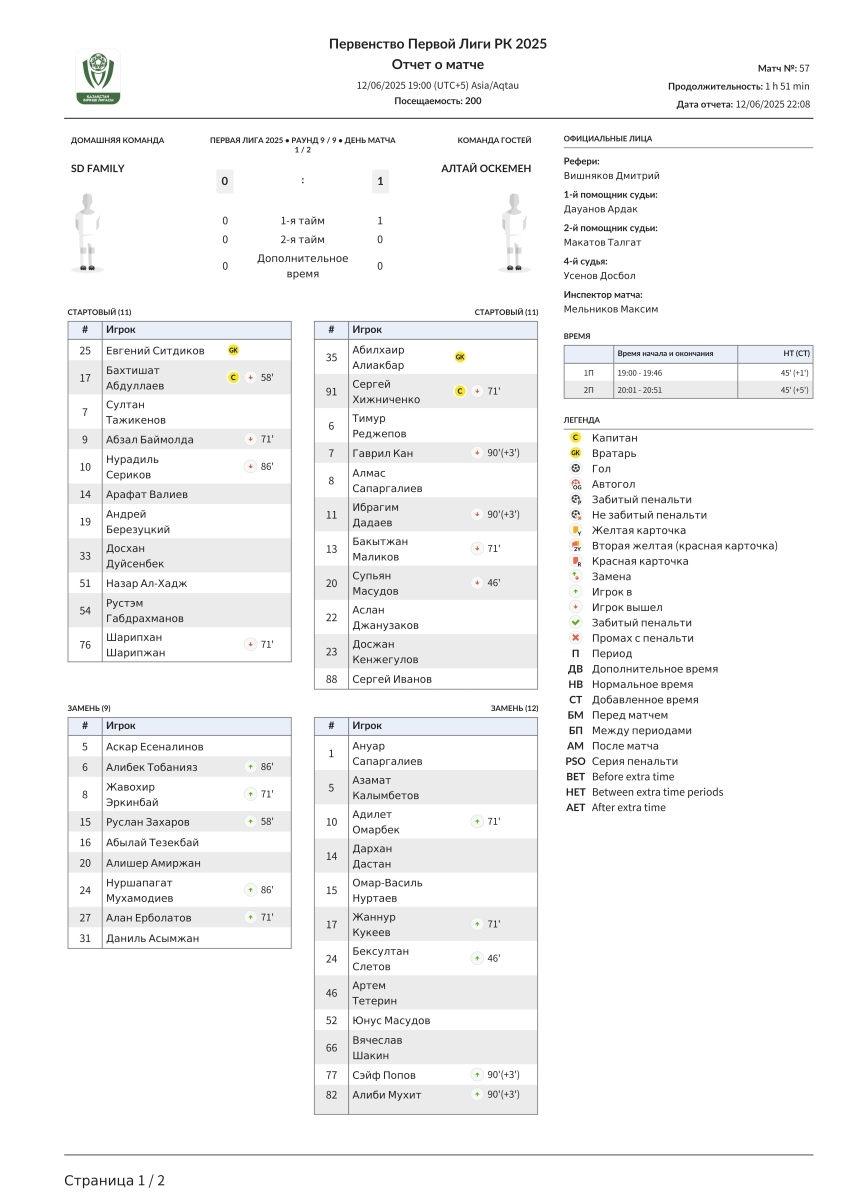Image resolution: width=848 pixels, height=1200 pixels.
Task: Click the Страница 1 / 2 page indicator
Action: point(115,1180)
